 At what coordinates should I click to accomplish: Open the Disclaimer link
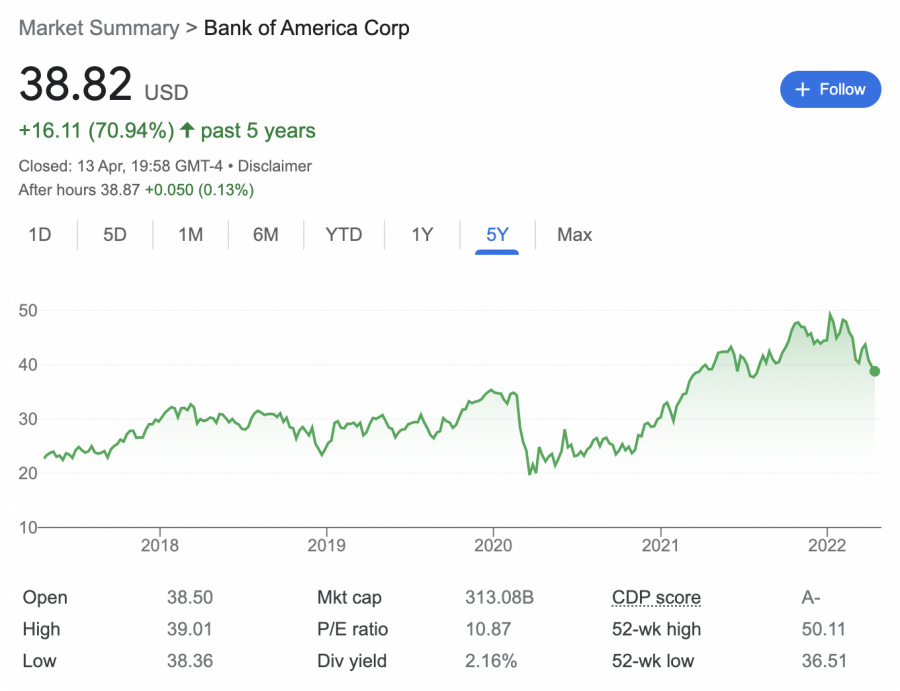277,166
